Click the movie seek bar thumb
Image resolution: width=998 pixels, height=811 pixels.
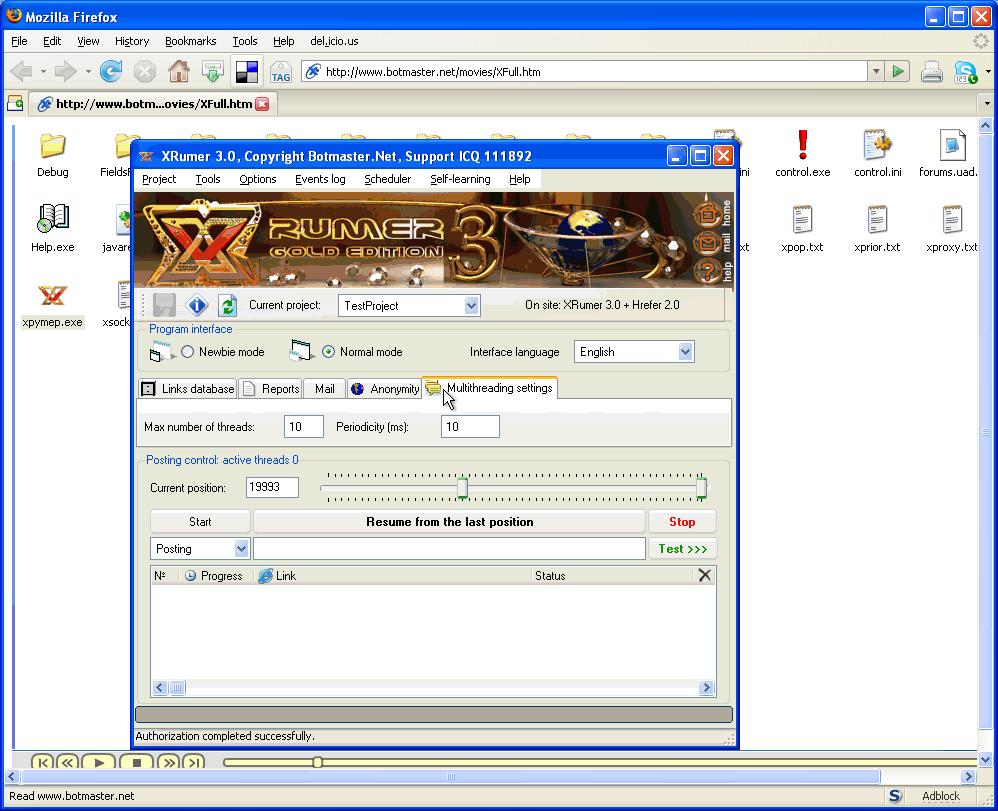318,762
